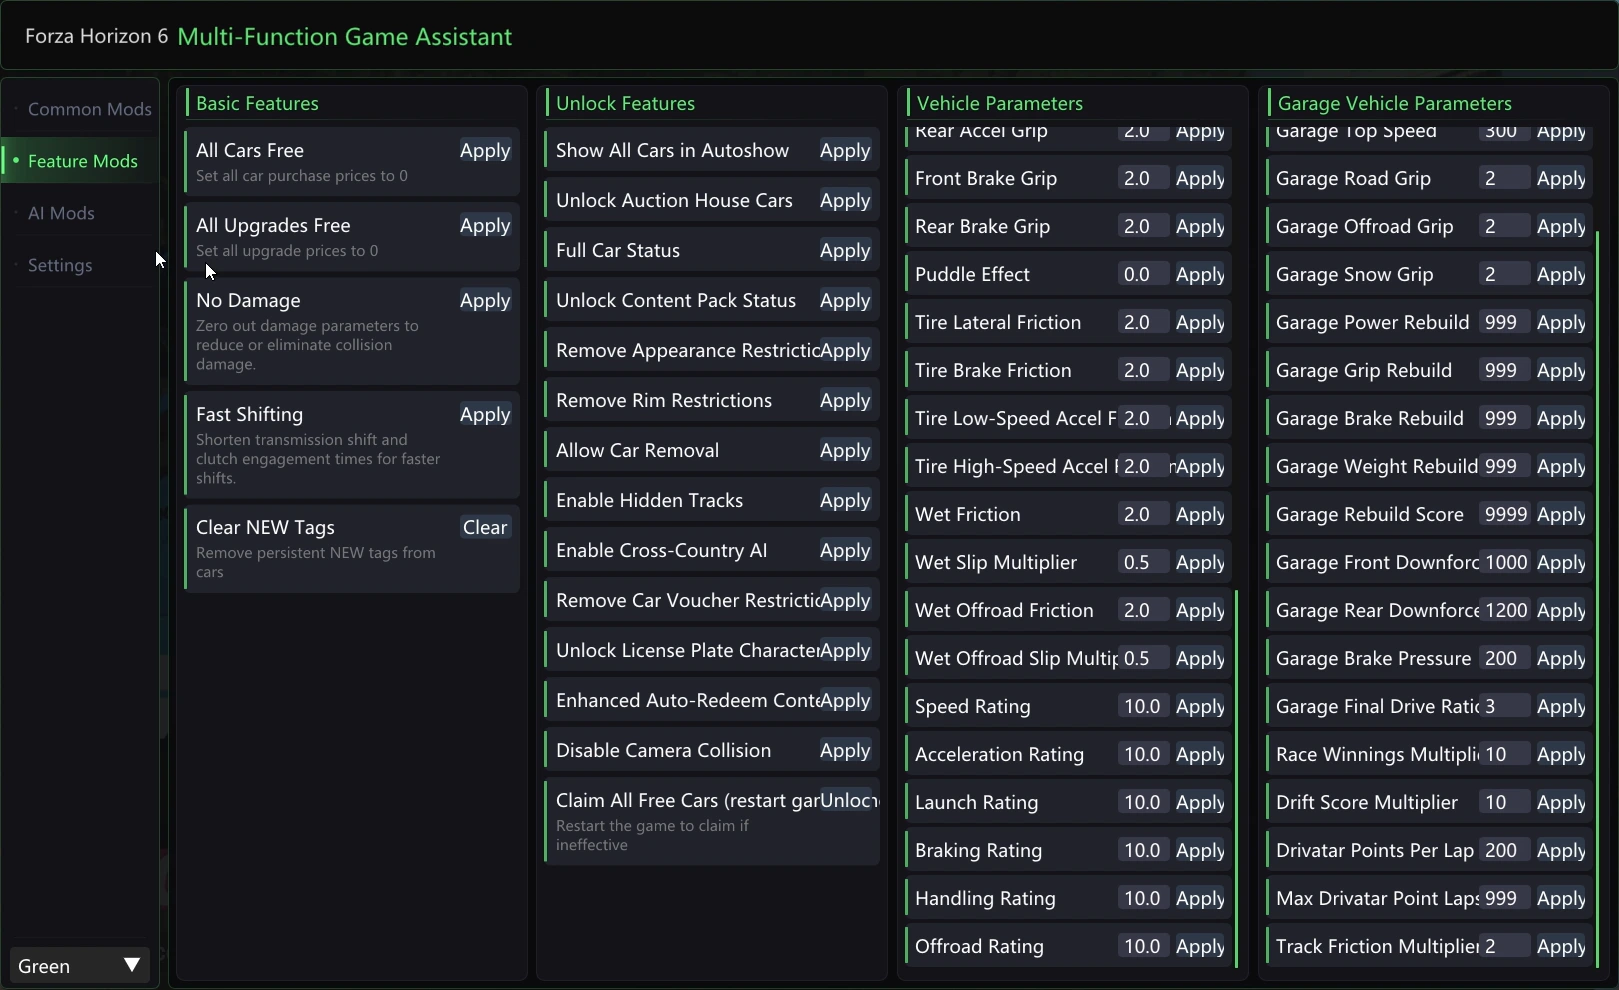Apply Wet Offroad Friction
This screenshot has width=1619, height=990.
(1200, 610)
